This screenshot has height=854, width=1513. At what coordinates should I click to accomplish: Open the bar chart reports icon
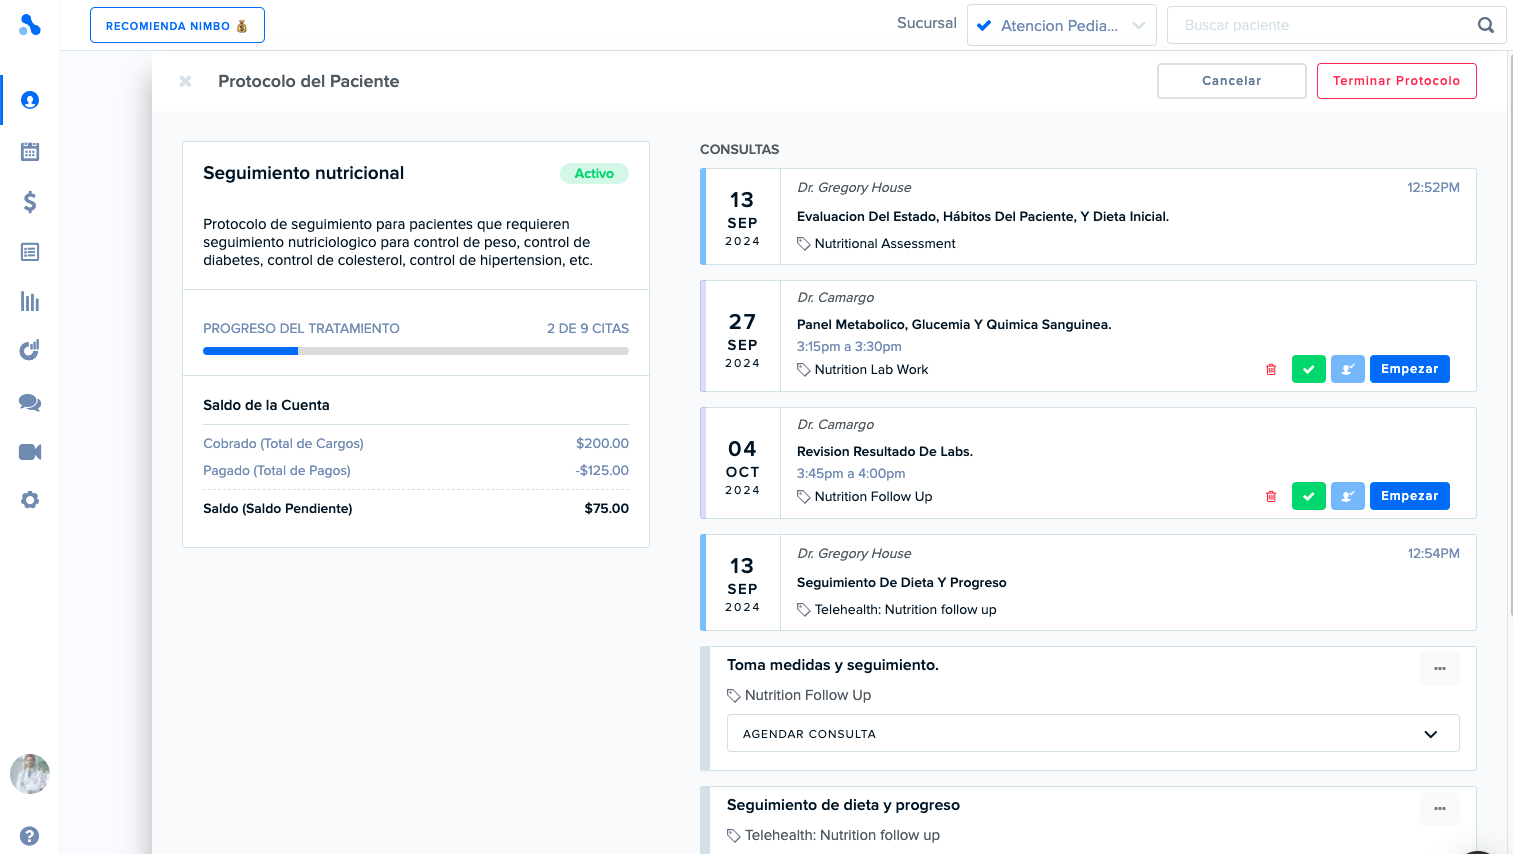click(30, 301)
